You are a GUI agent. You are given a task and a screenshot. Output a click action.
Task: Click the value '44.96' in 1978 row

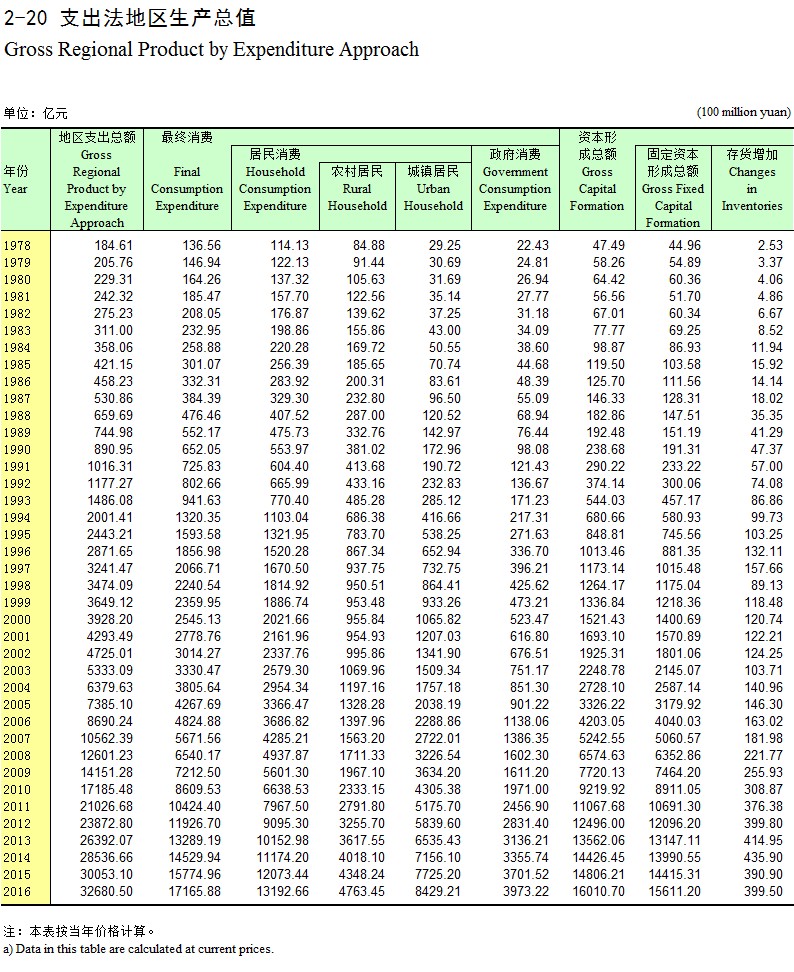(685, 245)
